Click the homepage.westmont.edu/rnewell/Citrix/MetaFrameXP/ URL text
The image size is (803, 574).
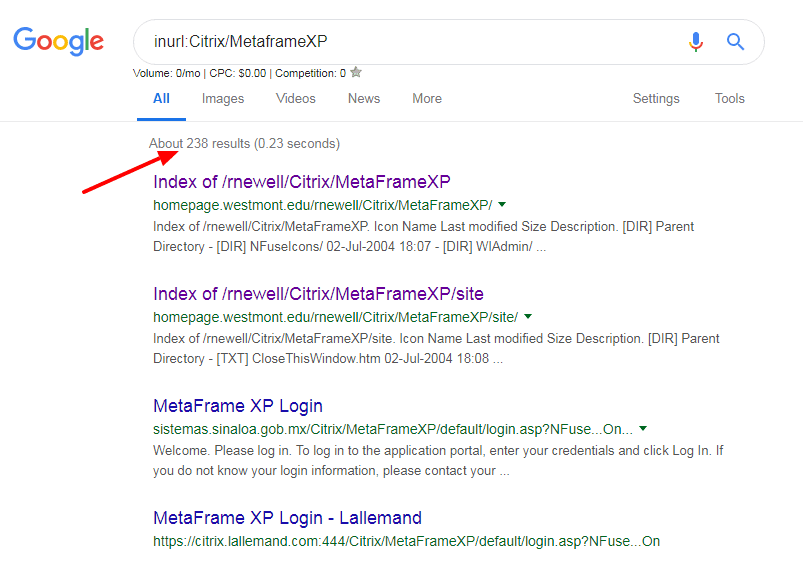click(x=323, y=205)
